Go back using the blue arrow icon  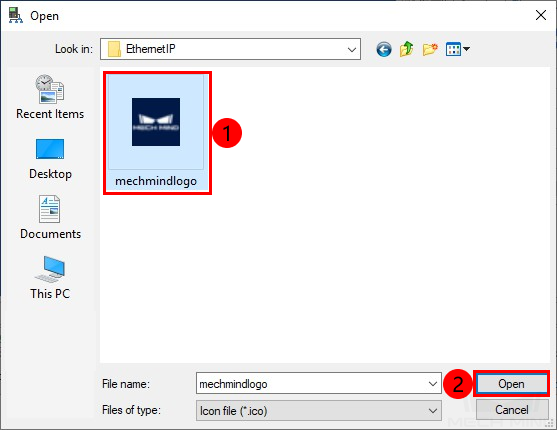tap(384, 49)
